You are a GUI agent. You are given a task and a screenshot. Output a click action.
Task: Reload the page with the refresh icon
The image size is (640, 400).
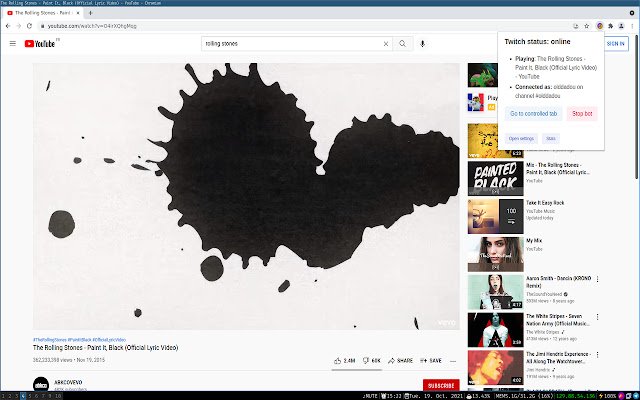[29, 26]
